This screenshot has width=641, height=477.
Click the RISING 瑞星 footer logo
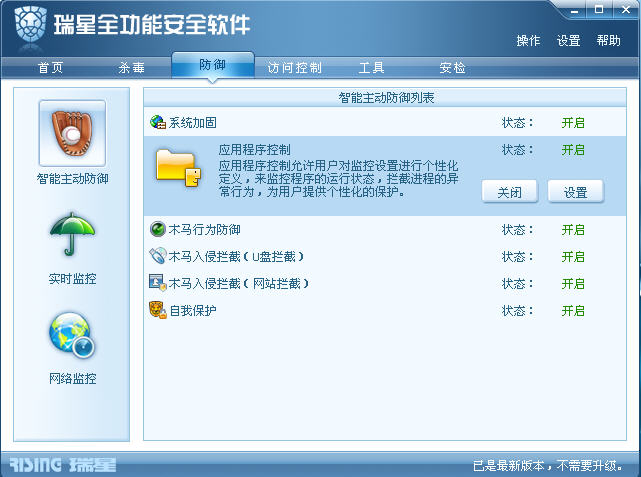63,465
